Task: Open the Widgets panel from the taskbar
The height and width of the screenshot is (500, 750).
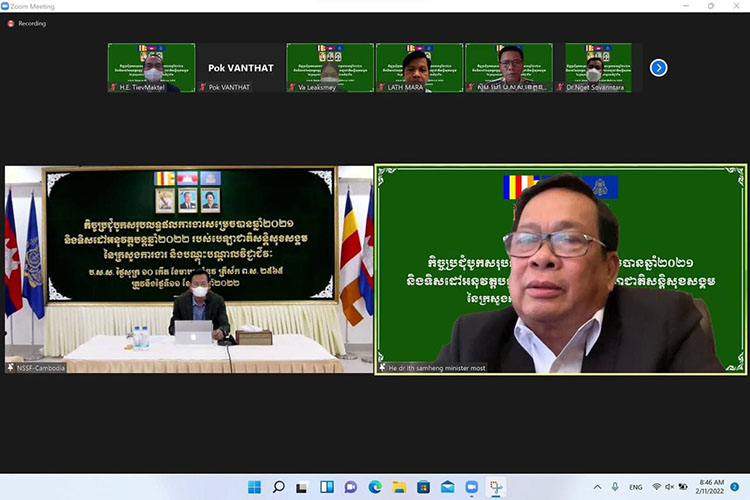Action: tap(327, 487)
